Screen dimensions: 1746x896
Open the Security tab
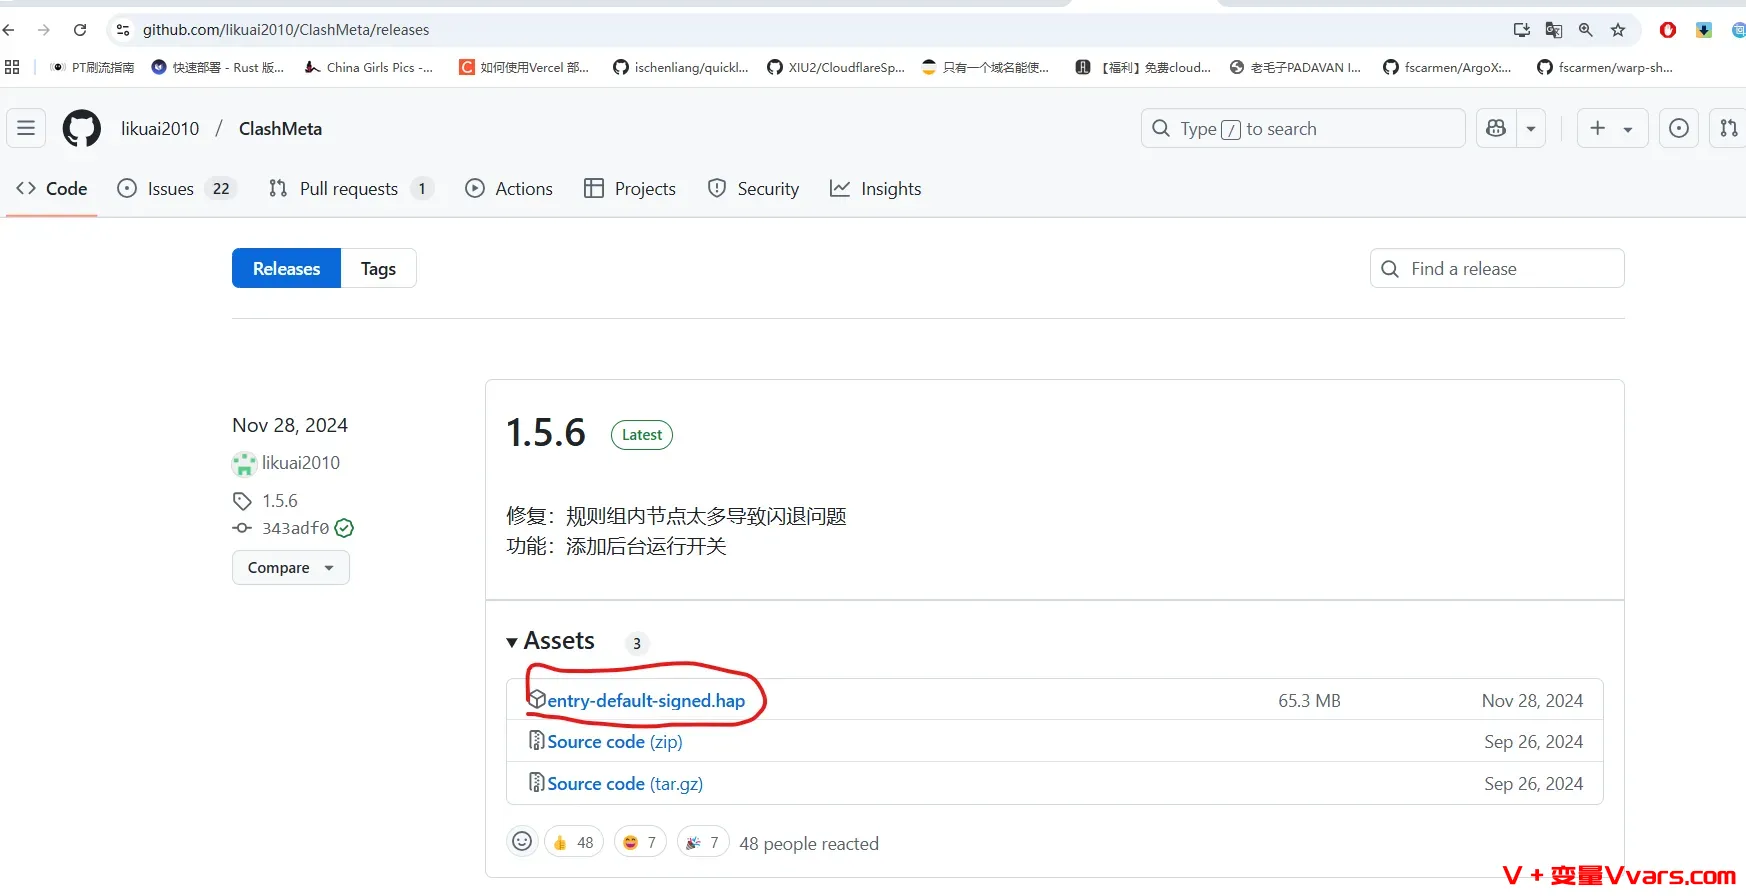753,189
